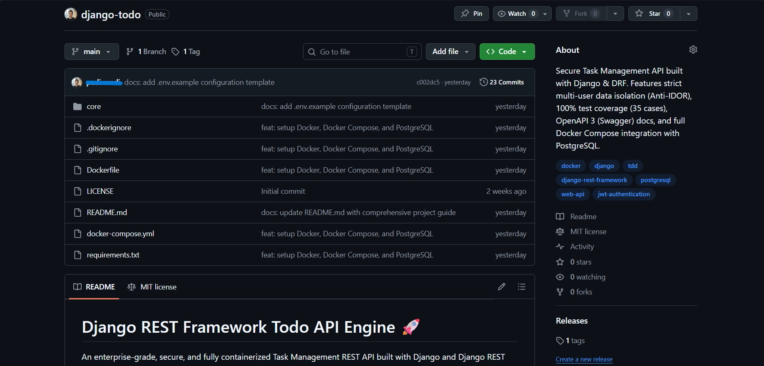Select the django-rest-framework topic tag

pyautogui.click(x=594, y=180)
